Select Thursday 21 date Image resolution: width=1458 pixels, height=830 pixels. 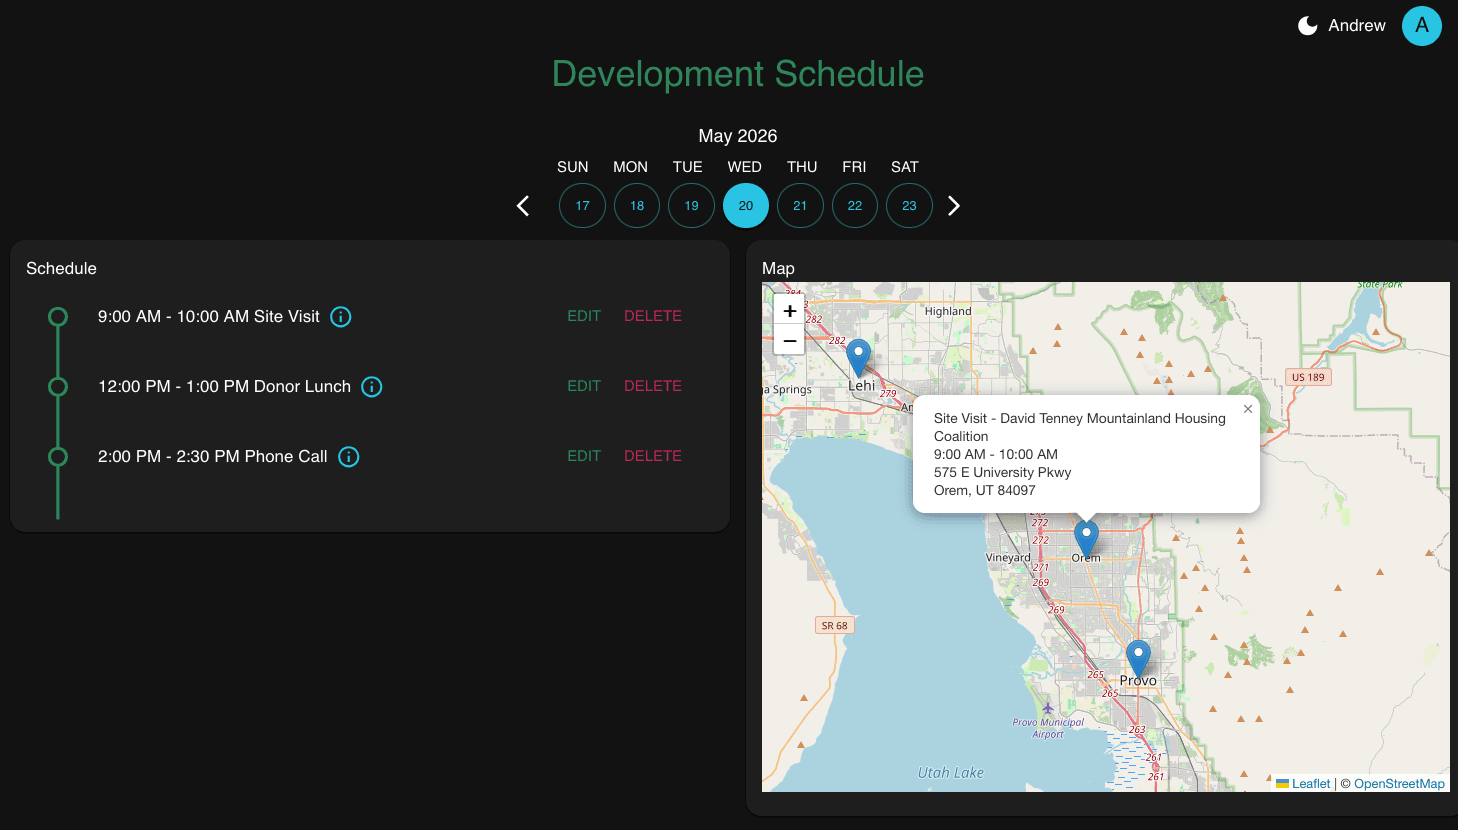tap(800, 206)
